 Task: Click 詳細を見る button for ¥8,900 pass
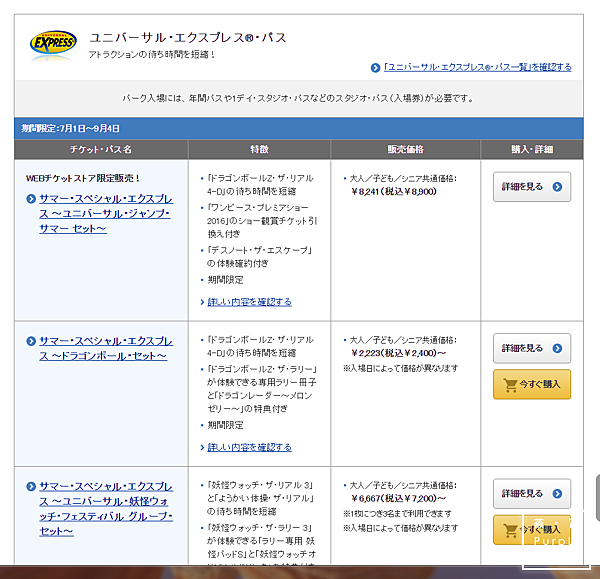(x=532, y=187)
